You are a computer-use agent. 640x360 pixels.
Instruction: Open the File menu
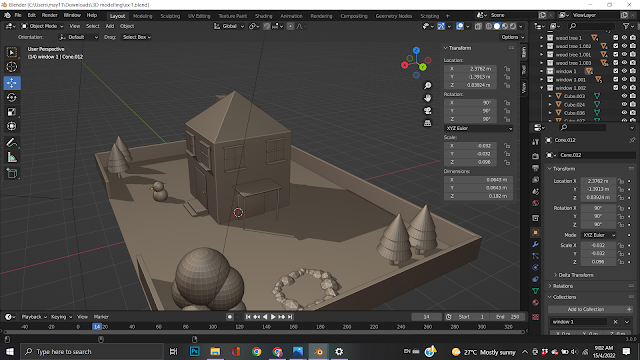[x=18, y=15]
